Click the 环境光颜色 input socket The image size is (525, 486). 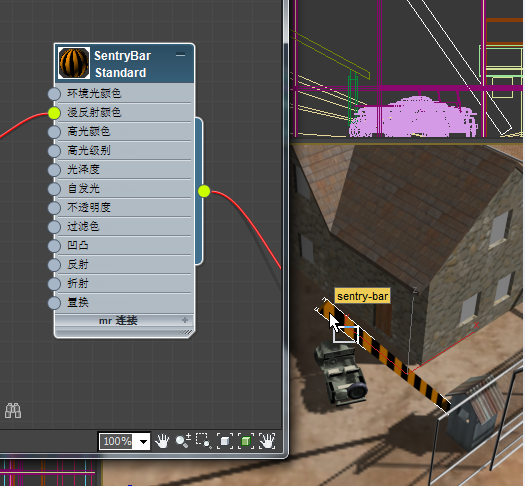pos(54,94)
